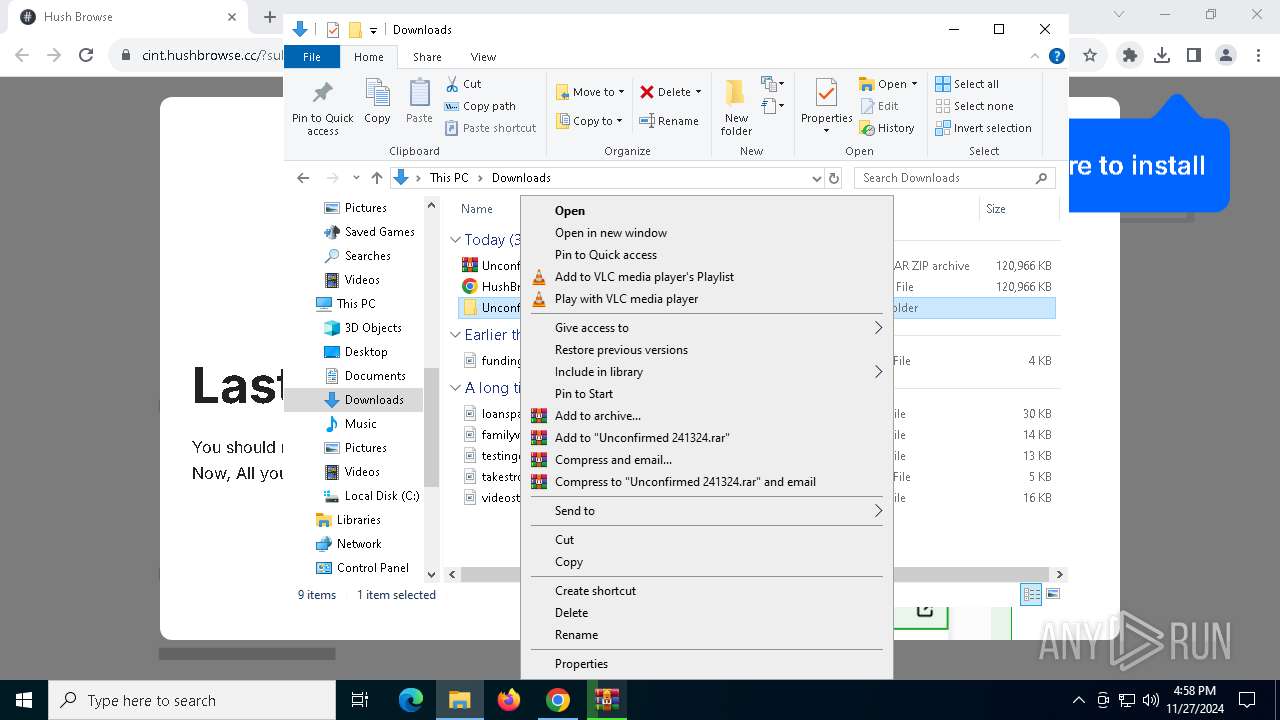
Task: Open the Move to dropdown
Action: click(590, 92)
